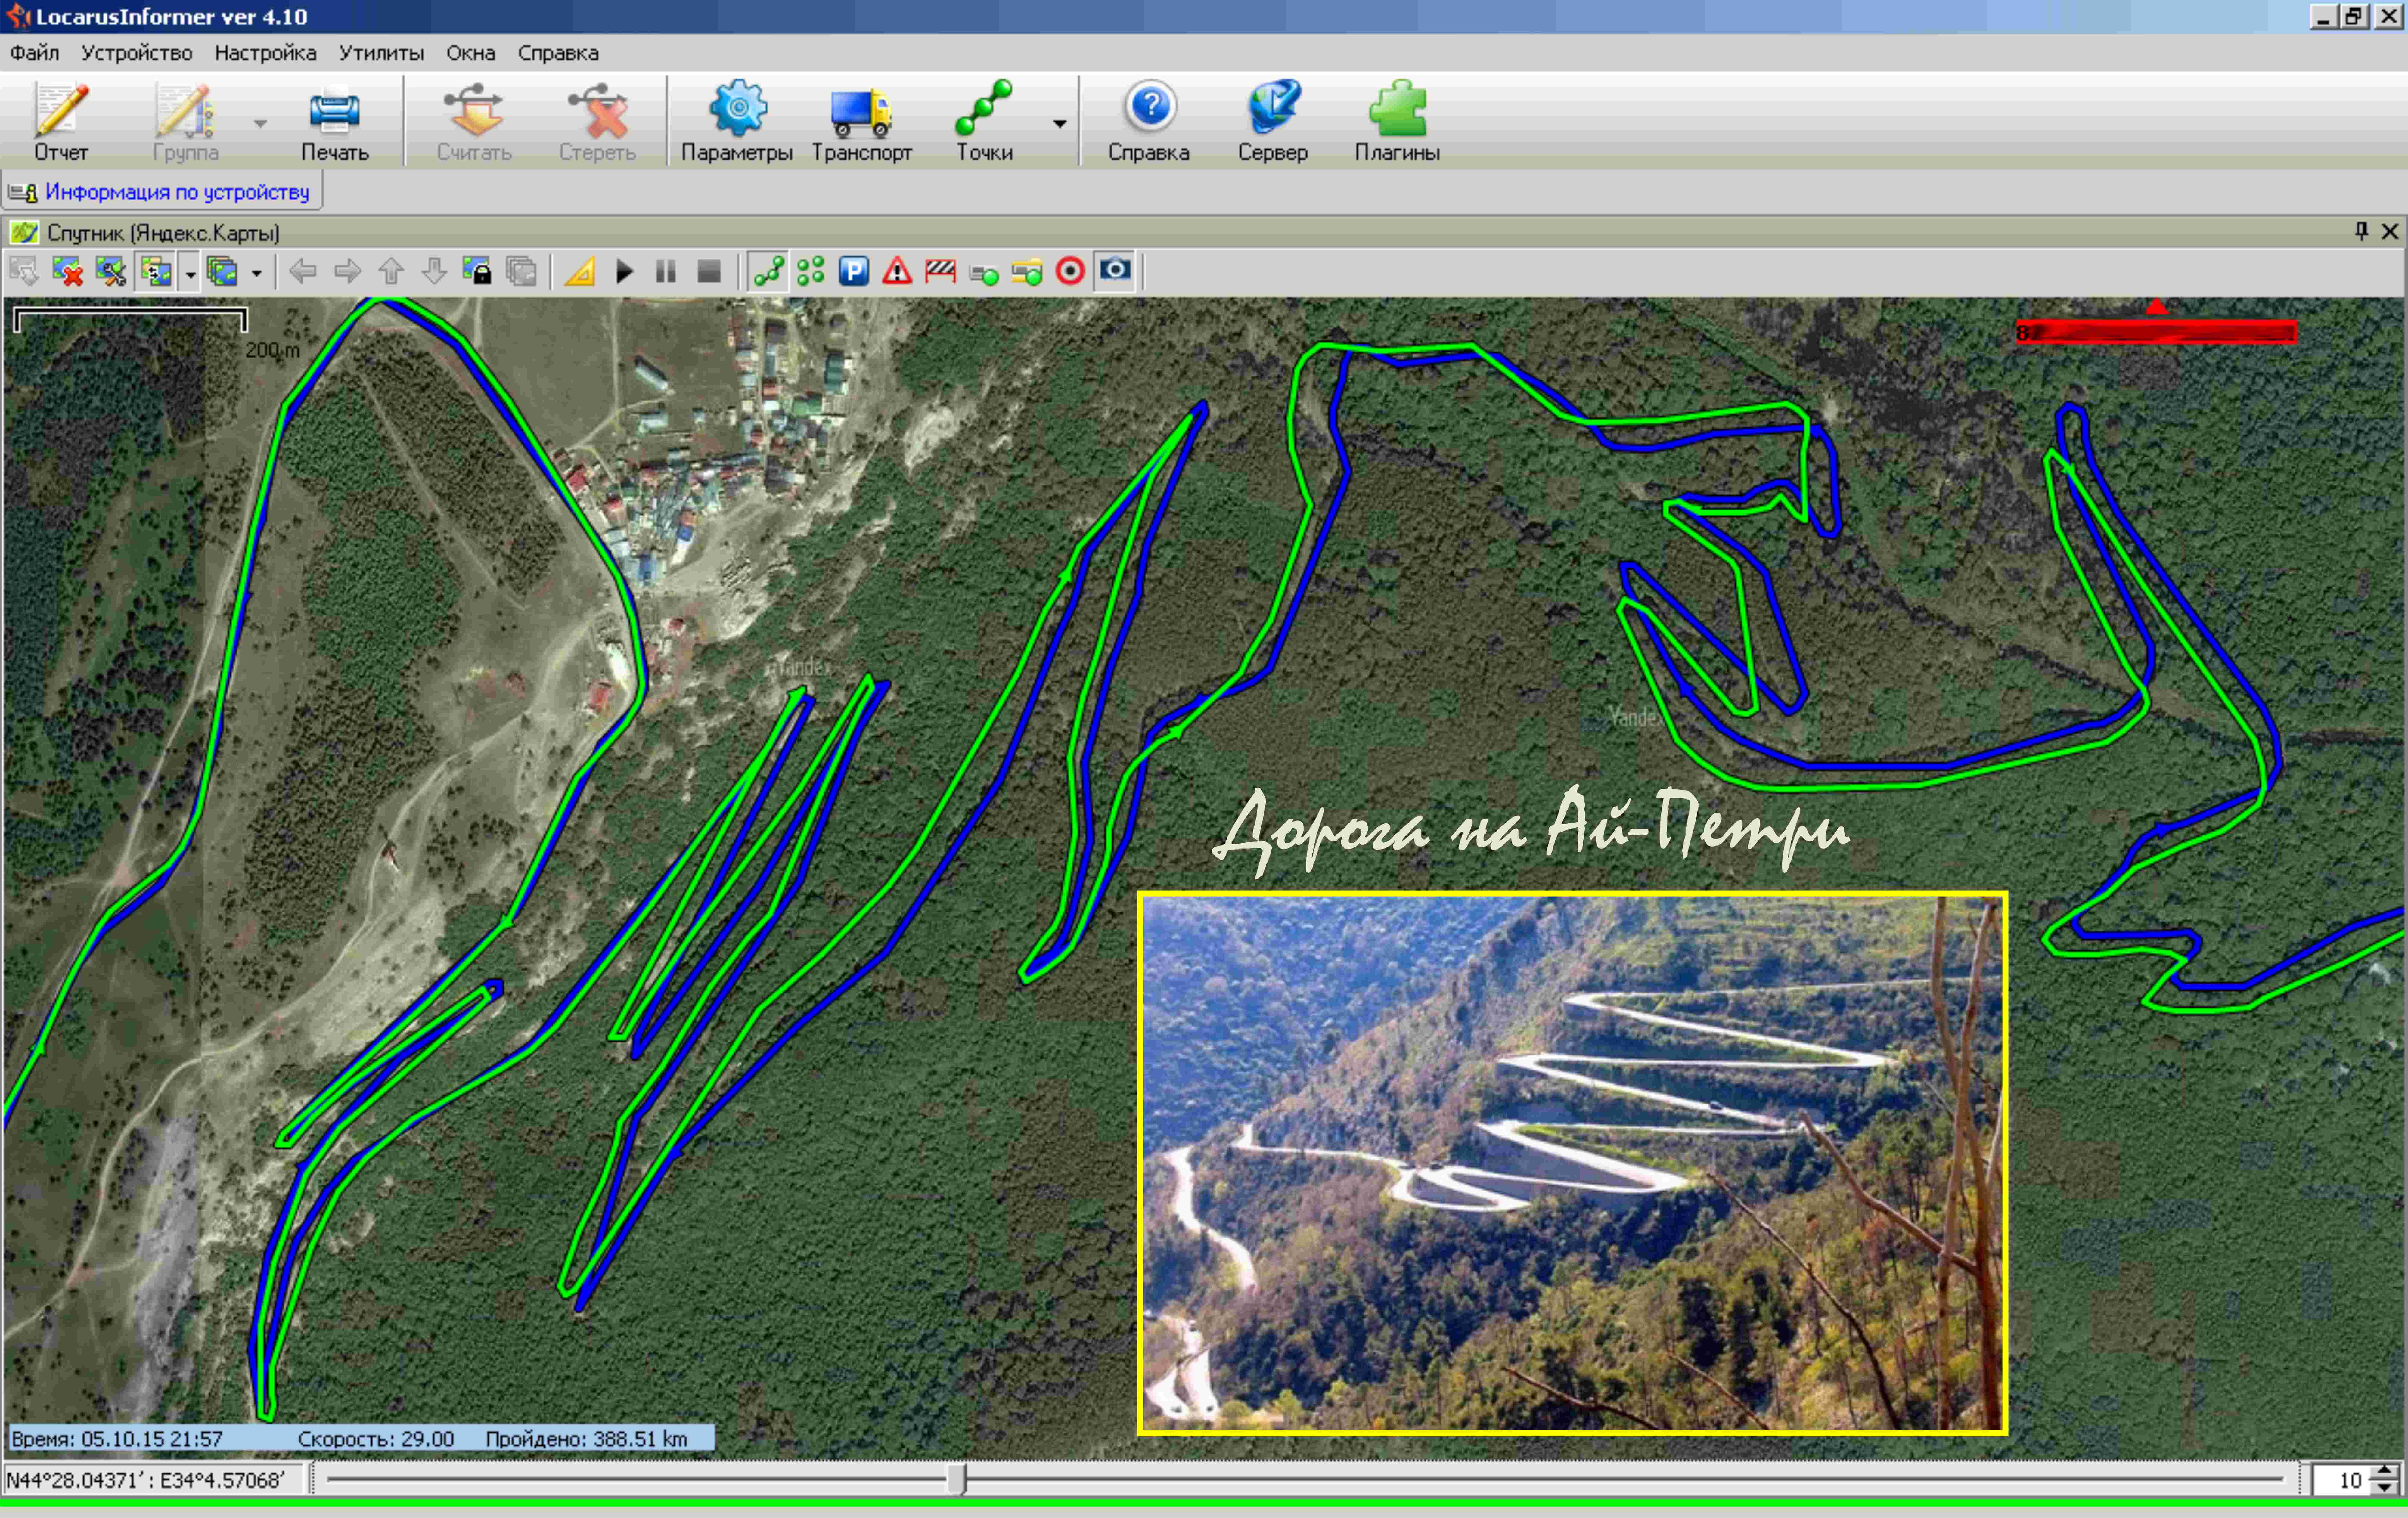Click the map lock icon
Viewport: 2408px width, 1518px height.
(x=477, y=271)
